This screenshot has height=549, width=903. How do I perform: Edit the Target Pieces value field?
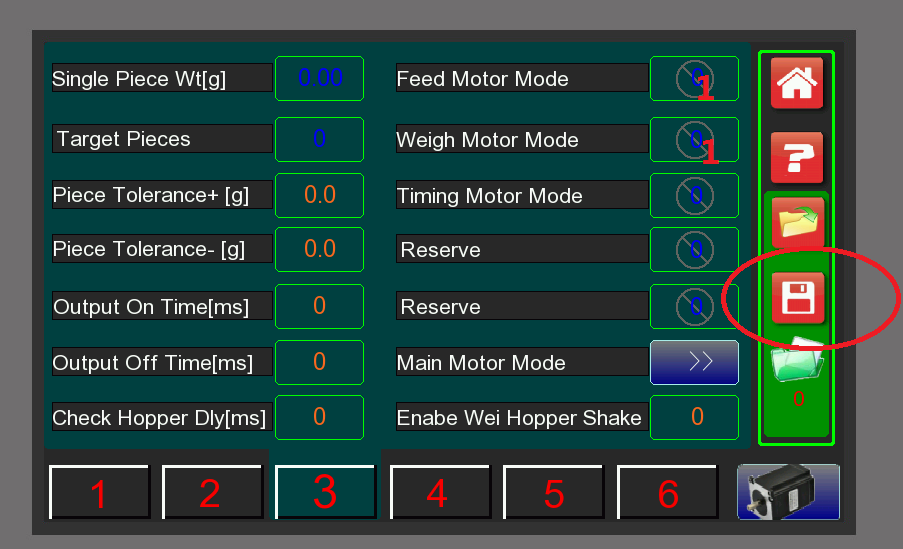click(319, 139)
